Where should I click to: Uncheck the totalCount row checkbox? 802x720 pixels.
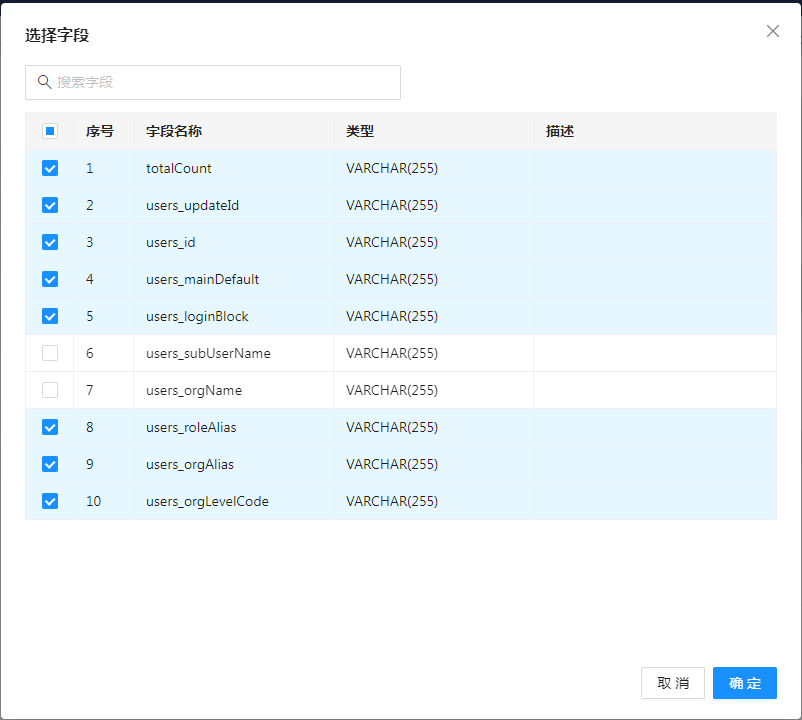tap(50, 168)
